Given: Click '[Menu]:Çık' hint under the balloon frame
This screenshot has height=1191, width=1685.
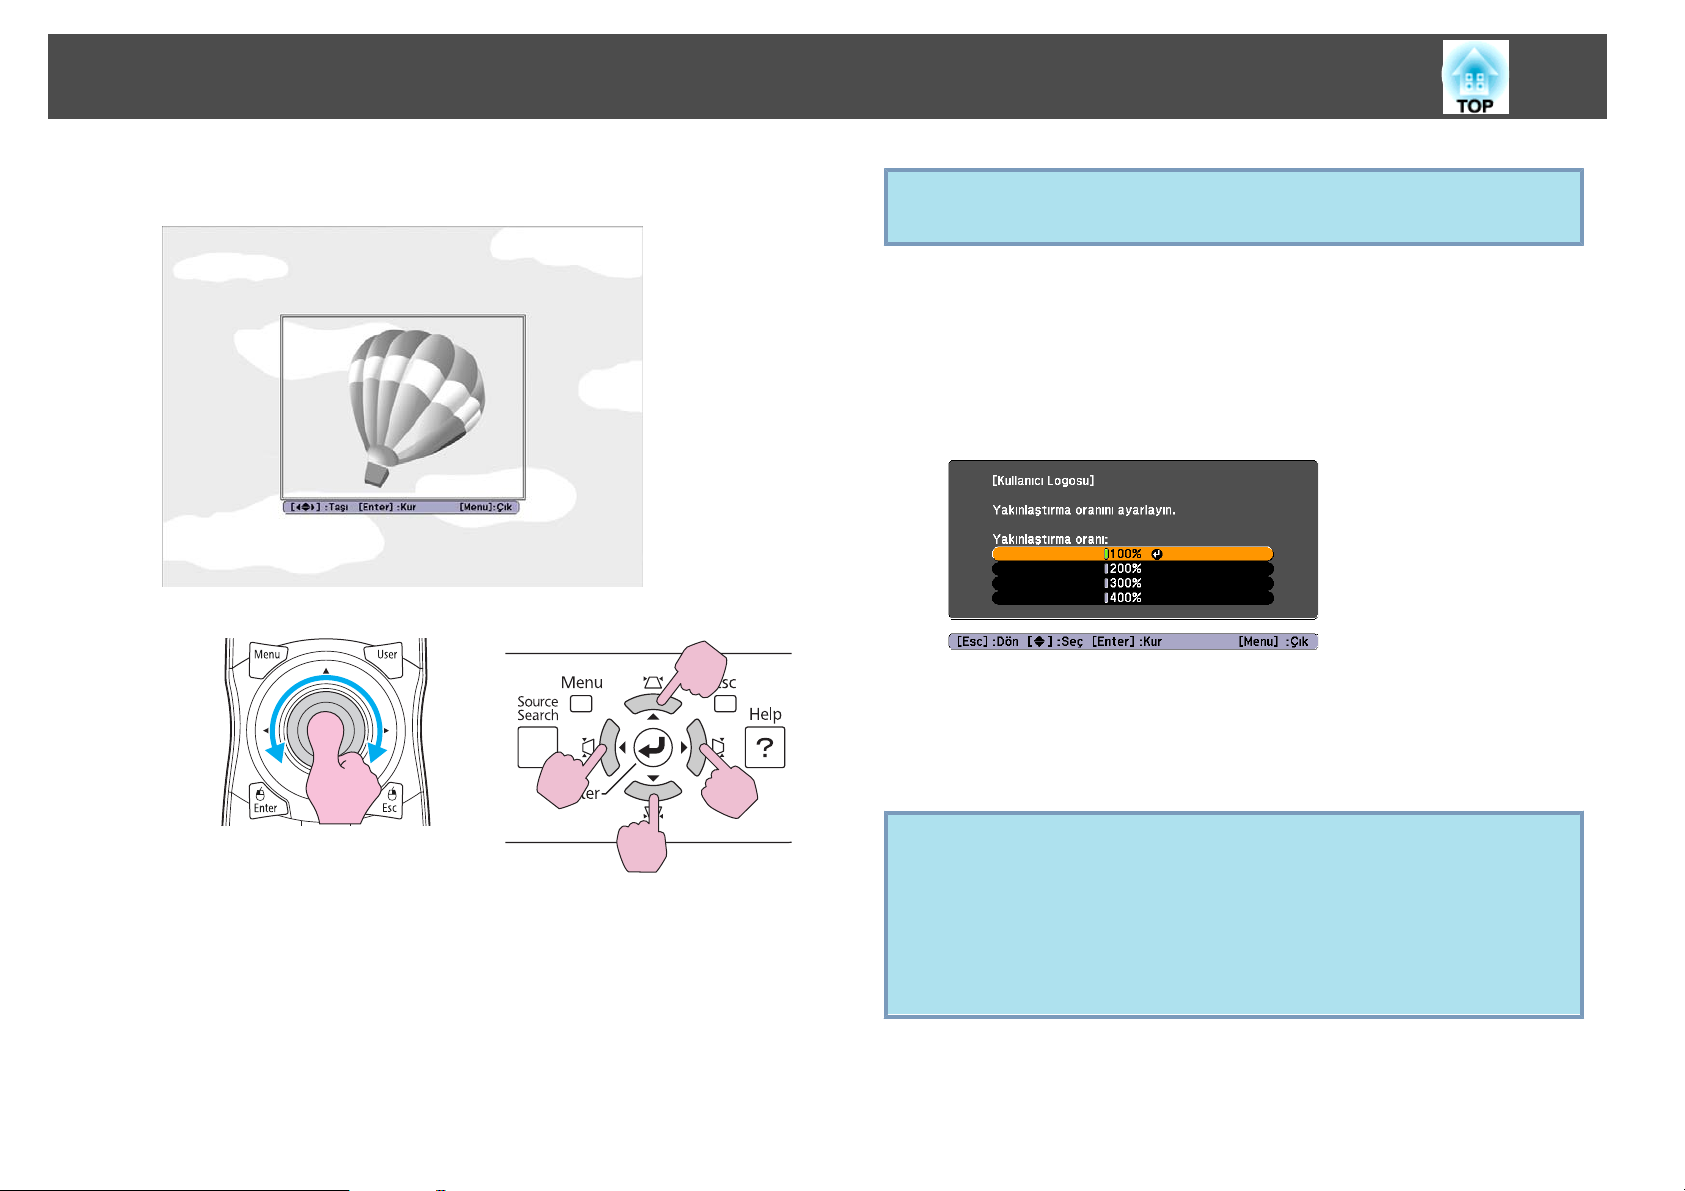Looking at the screenshot, I should pos(485,507).
